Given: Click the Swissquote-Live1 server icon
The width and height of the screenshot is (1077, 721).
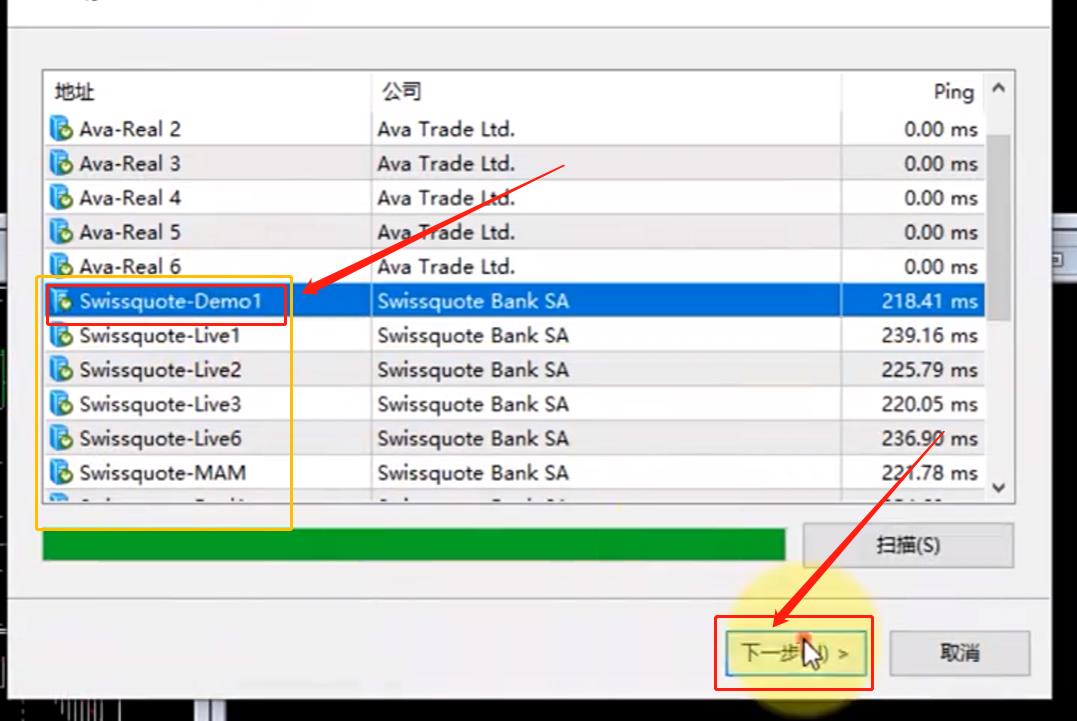Looking at the screenshot, I should 62,336.
